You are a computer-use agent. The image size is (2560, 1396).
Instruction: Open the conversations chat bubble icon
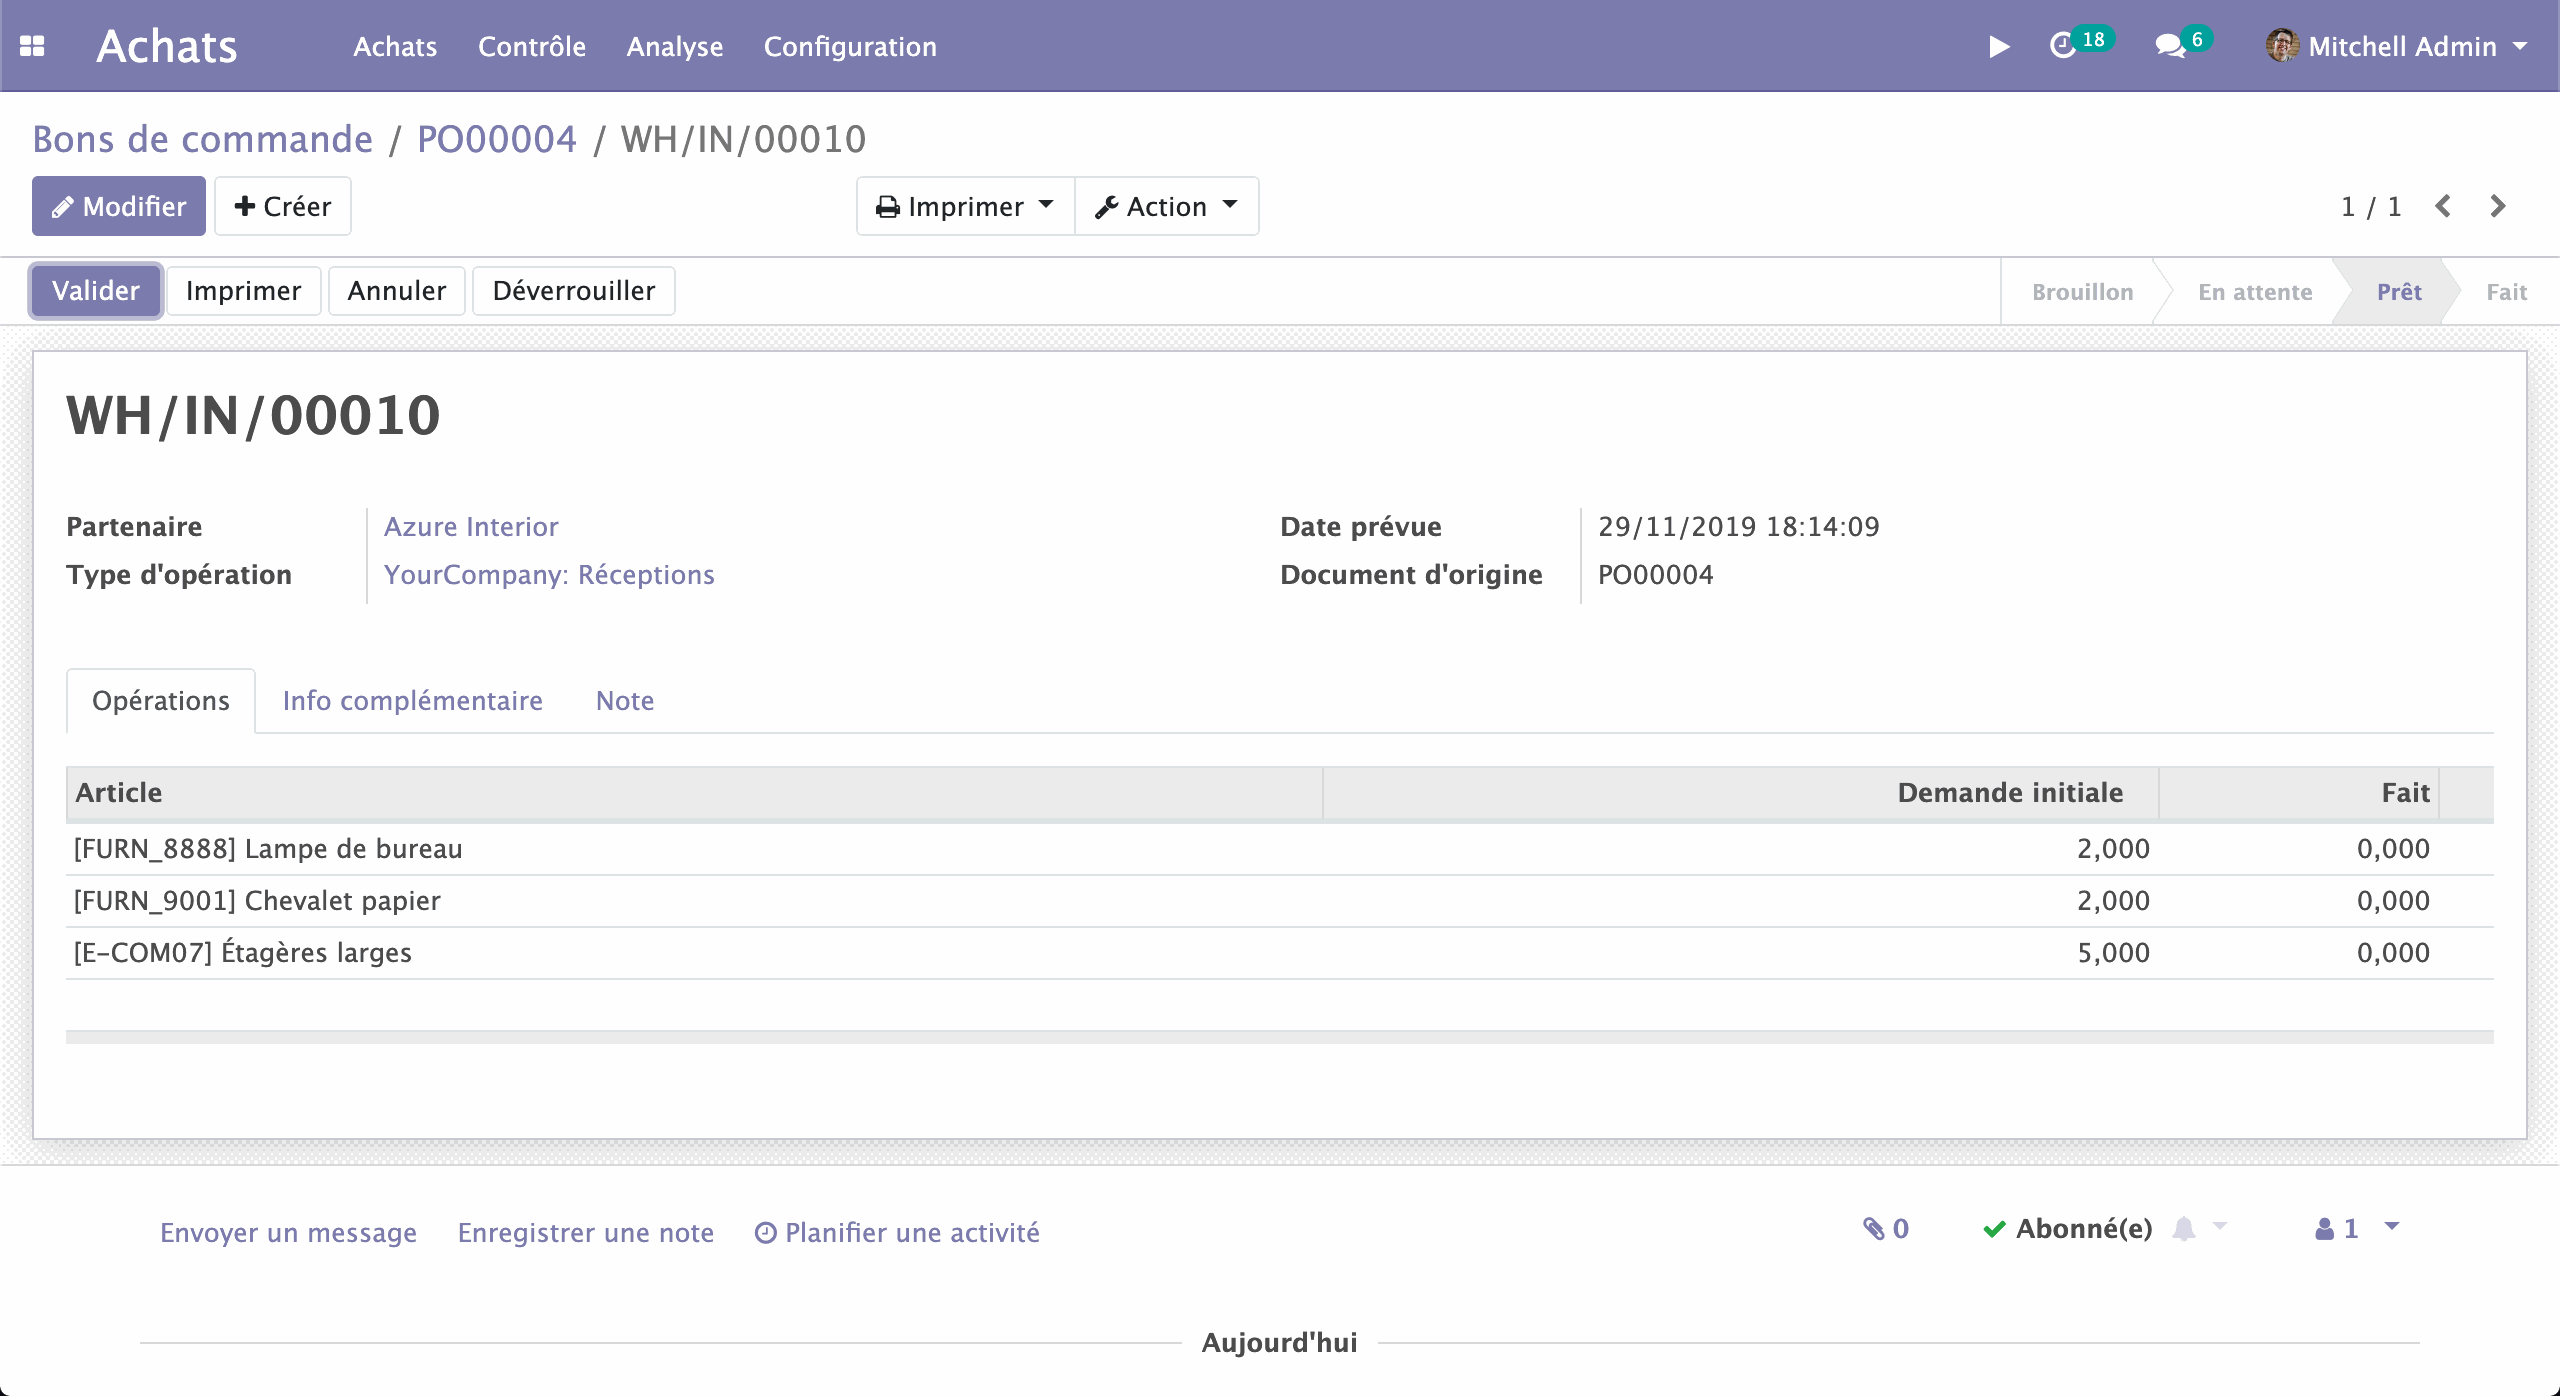tap(2170, 46)
